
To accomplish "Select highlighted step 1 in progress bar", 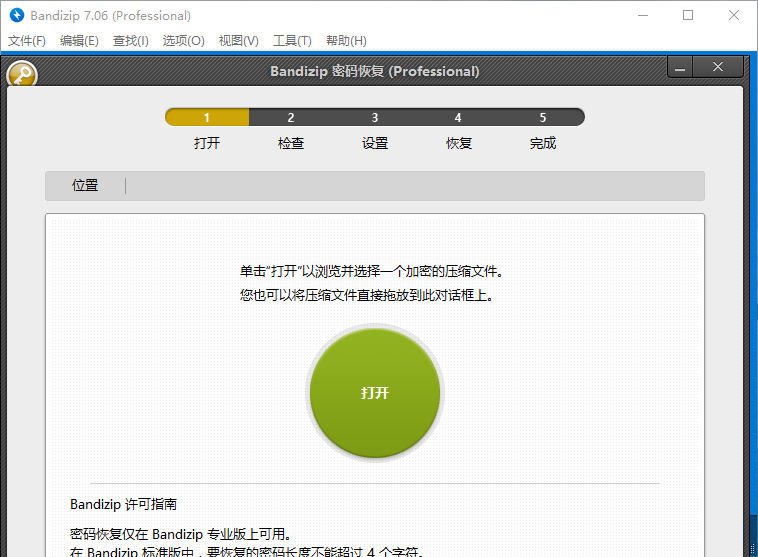I will coord(207,118).
